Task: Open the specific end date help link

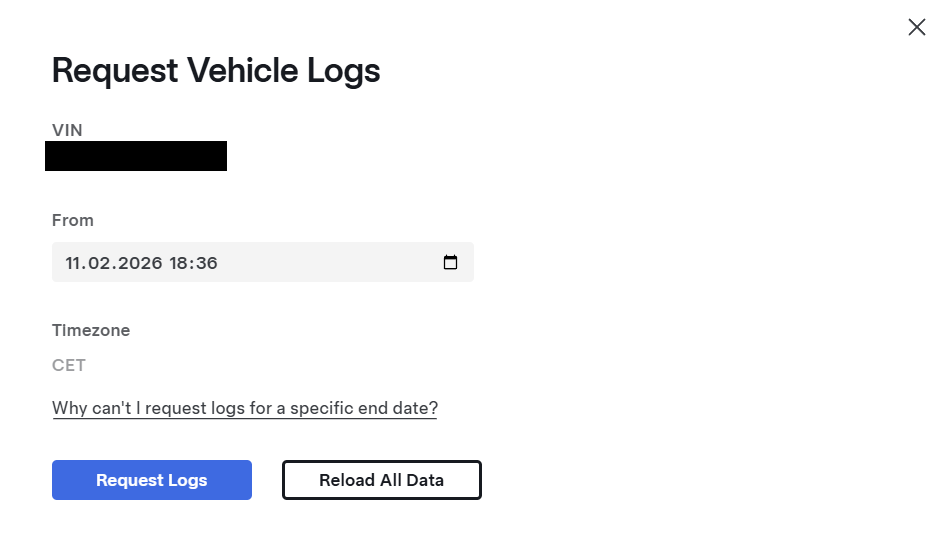Action: pos(245,408)
